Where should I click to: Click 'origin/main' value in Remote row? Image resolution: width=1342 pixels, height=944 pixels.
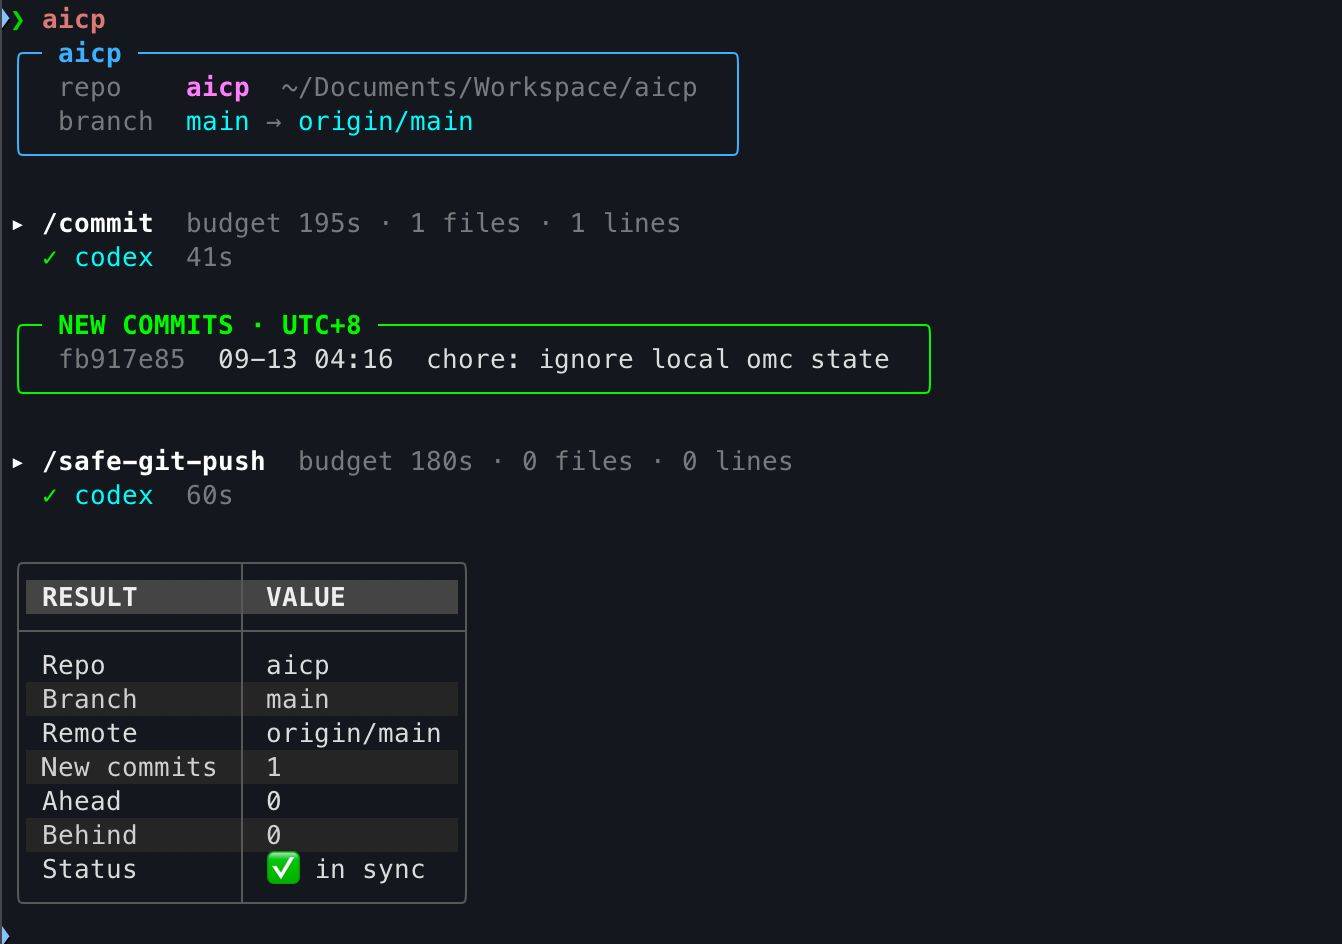(x=353, y=733)
